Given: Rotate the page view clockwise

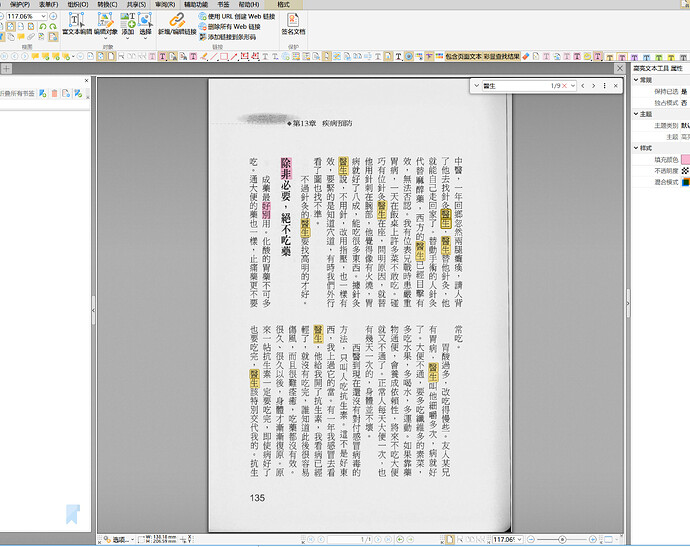Looking at the screenshot, I should coord(53,27).
